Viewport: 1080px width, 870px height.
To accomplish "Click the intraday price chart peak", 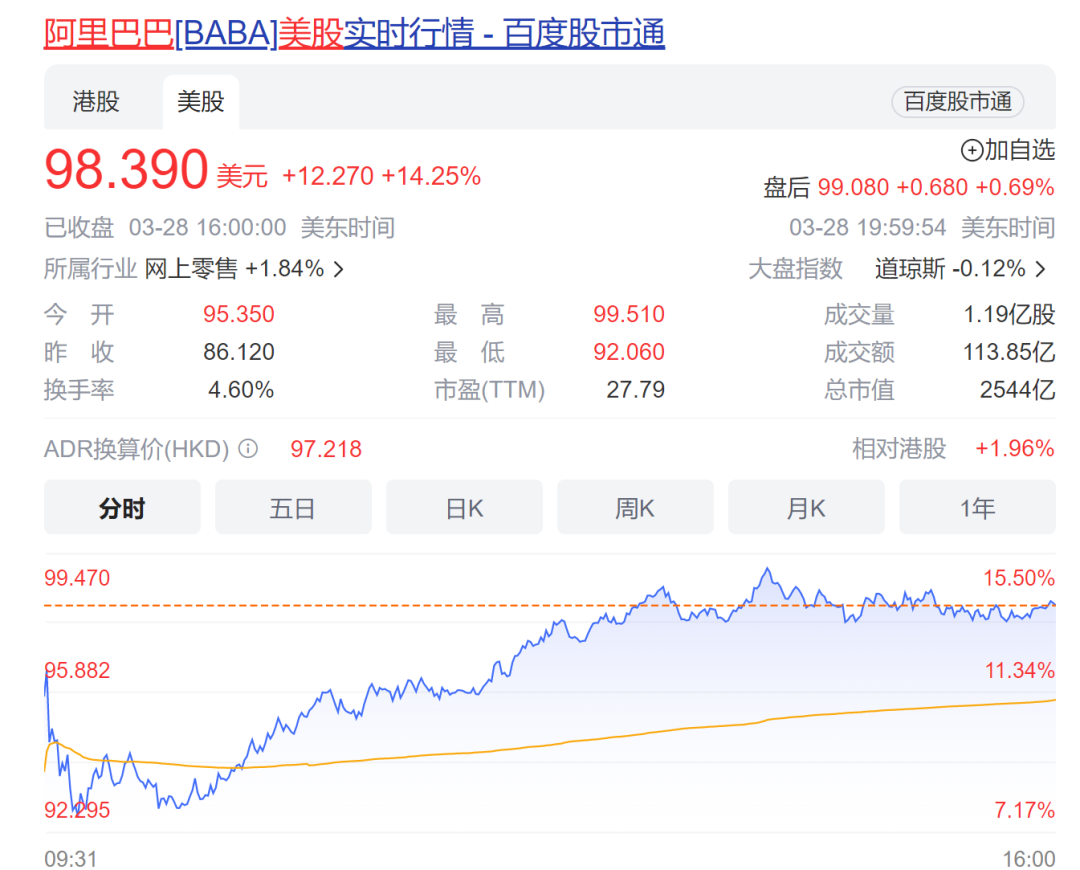I will pos(767,570).
